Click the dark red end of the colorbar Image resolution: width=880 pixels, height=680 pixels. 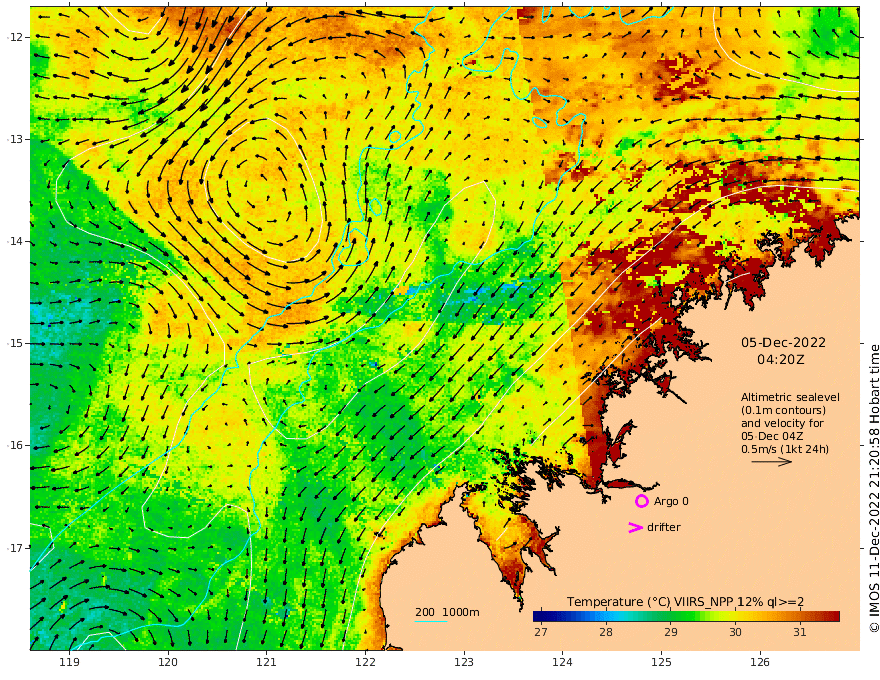point(835,617)
